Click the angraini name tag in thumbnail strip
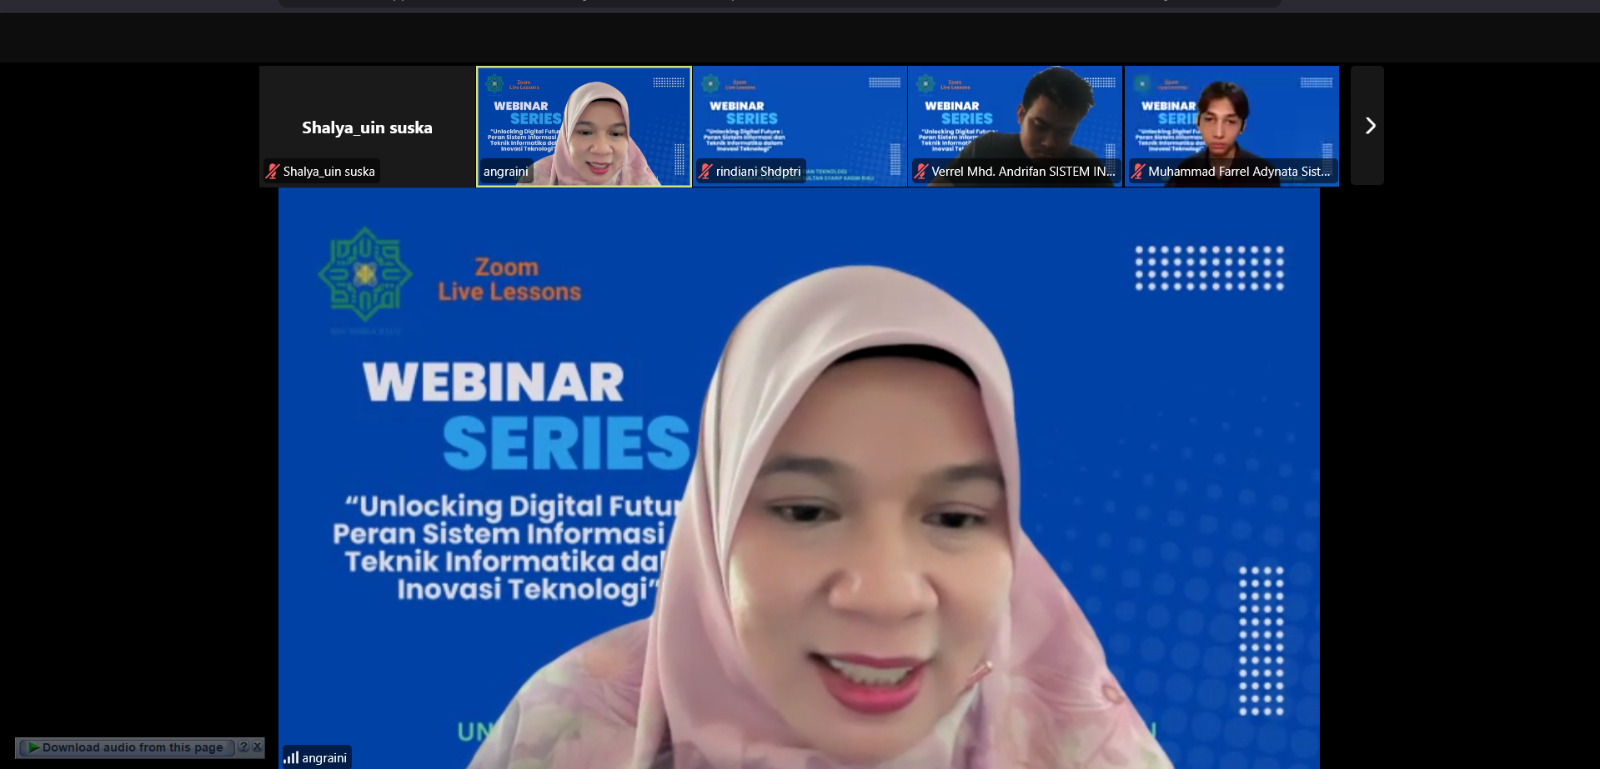Viewport: 1600px width, 769px height. [506, 172]
